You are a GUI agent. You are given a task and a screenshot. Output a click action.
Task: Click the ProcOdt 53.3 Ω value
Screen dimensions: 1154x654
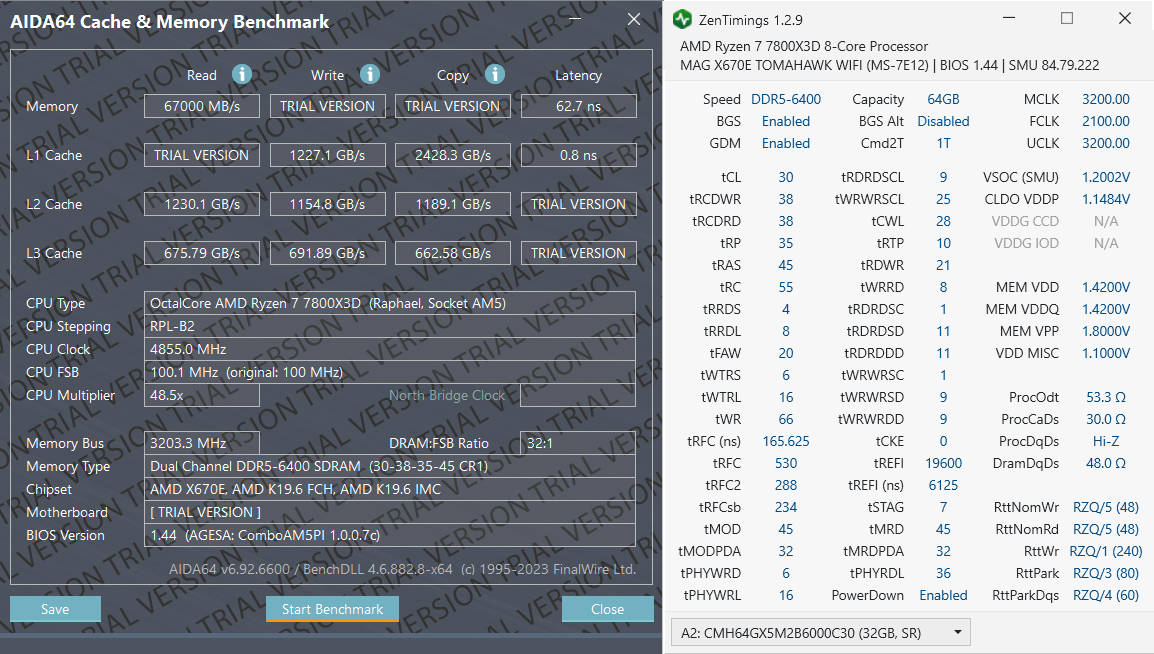[1105, 397]
